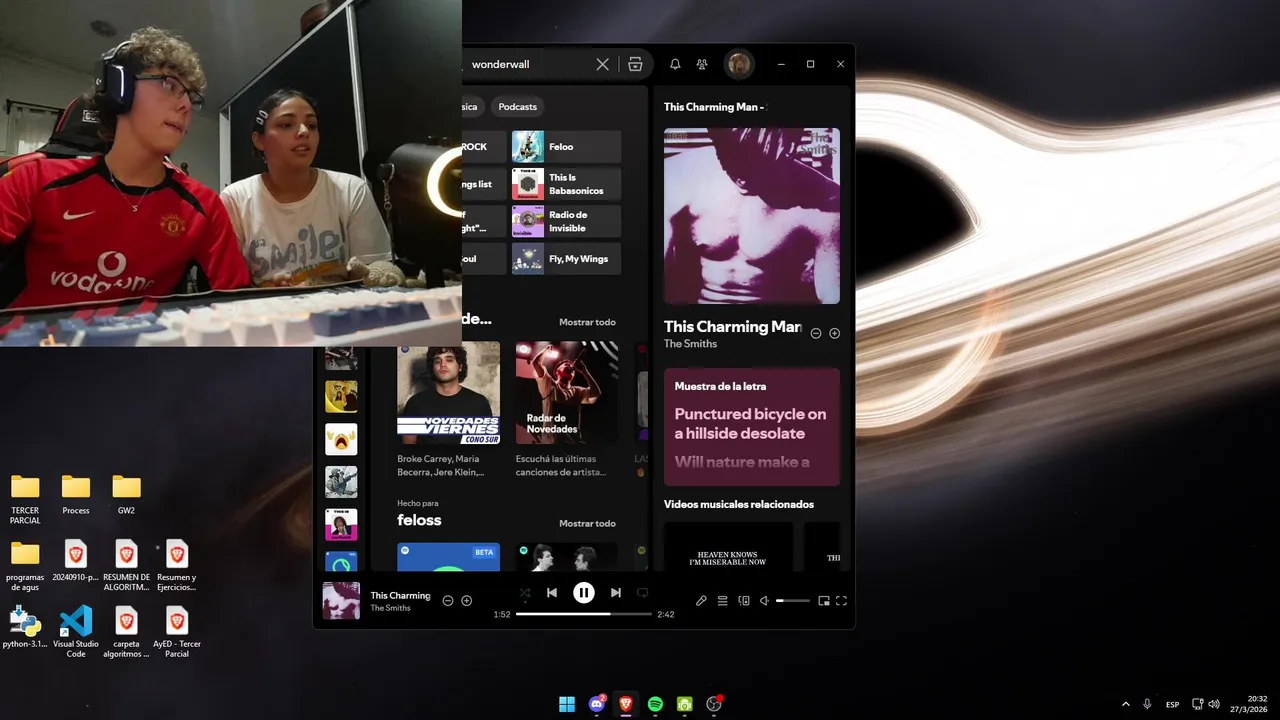Click This Charming song title in player bar
The image size is (1280, 720).
[400, 595]
